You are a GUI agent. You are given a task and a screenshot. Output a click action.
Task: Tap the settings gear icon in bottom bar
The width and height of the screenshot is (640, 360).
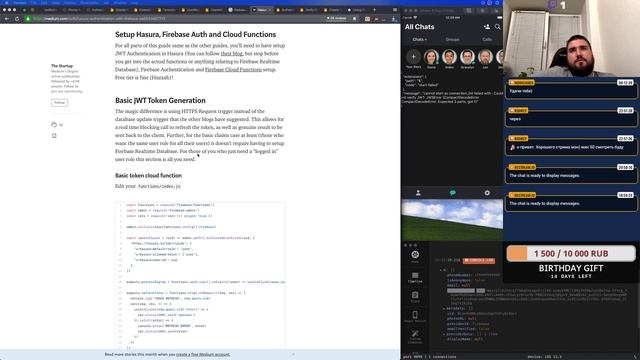point(487,193)
